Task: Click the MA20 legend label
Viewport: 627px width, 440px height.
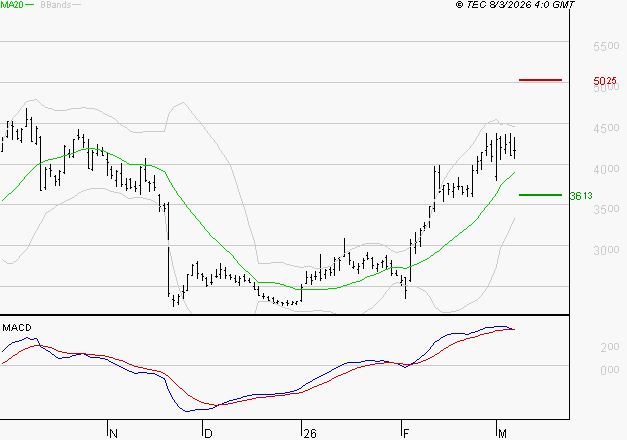Action: [11, 5]
